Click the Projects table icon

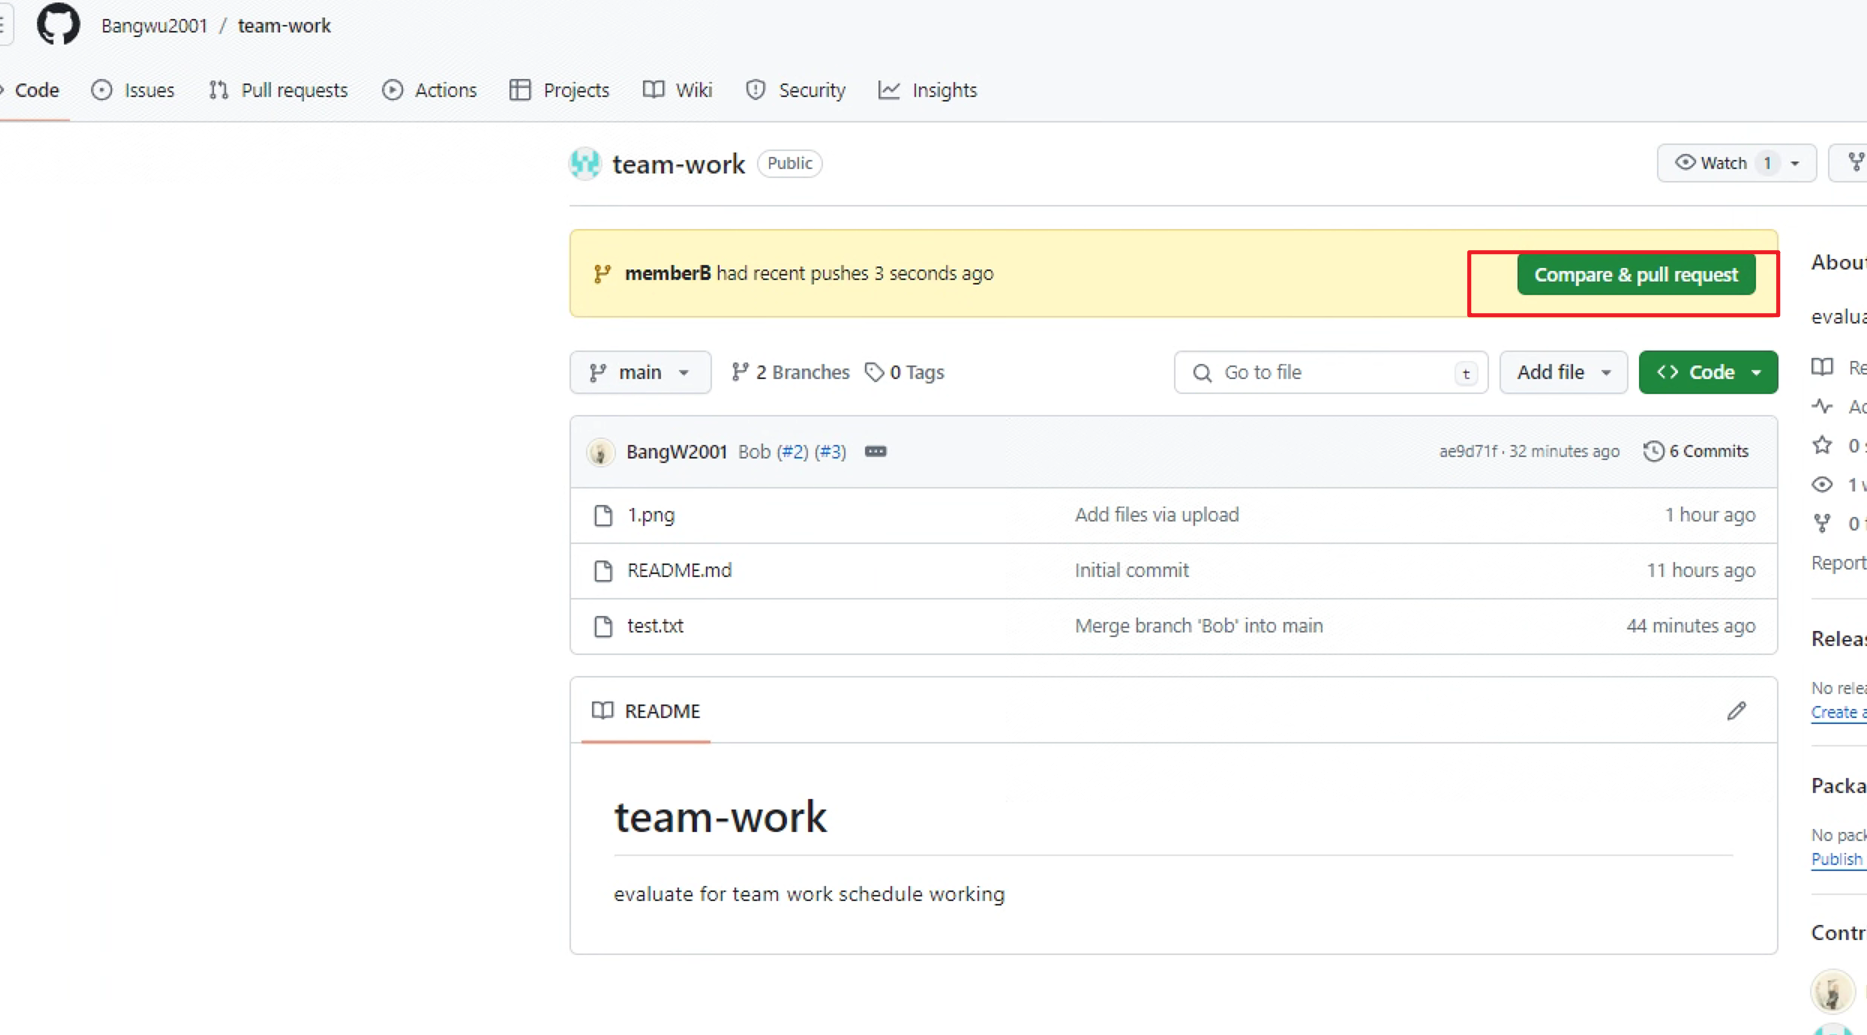pyautogui.click(x=520, y=90)
